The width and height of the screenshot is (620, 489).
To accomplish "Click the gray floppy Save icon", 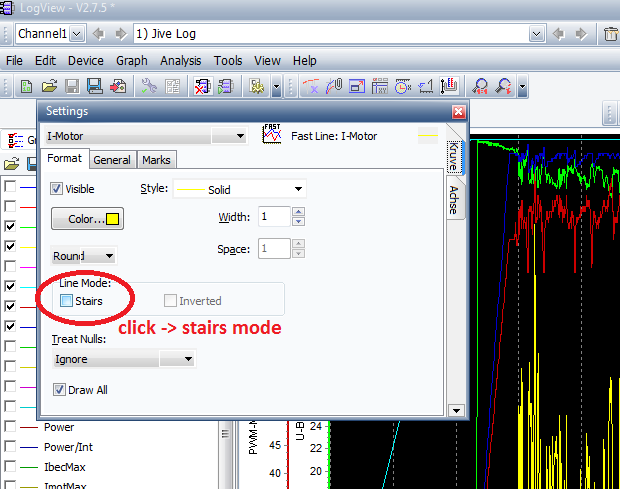I will click(72, 86).
